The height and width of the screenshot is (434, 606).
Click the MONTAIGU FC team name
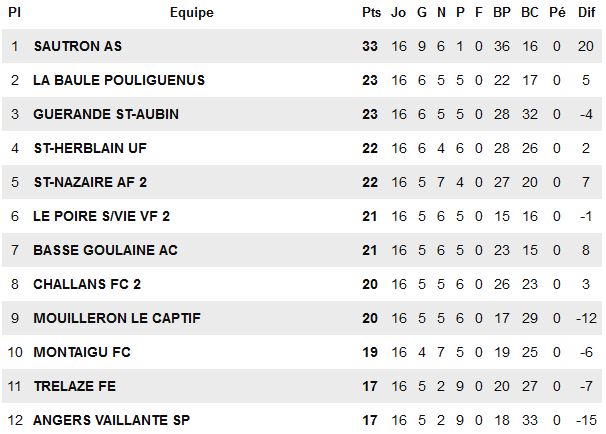pyautogui.click(x=82, y=352)
